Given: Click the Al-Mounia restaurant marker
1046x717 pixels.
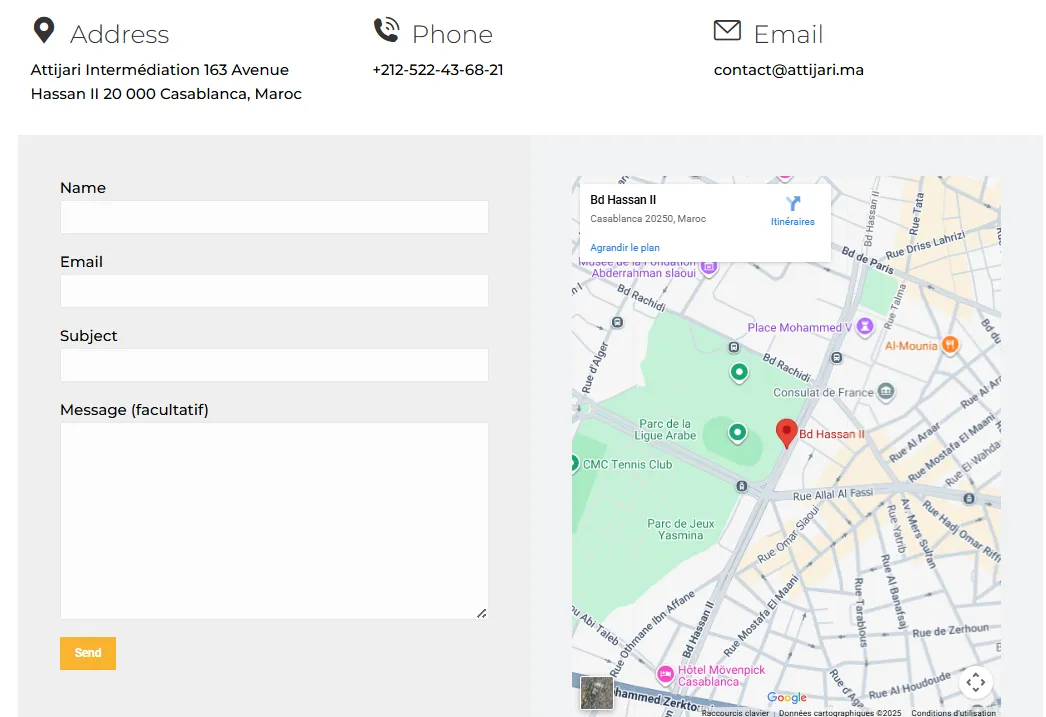Looking at the screenshot, I should tap(950, 345).
